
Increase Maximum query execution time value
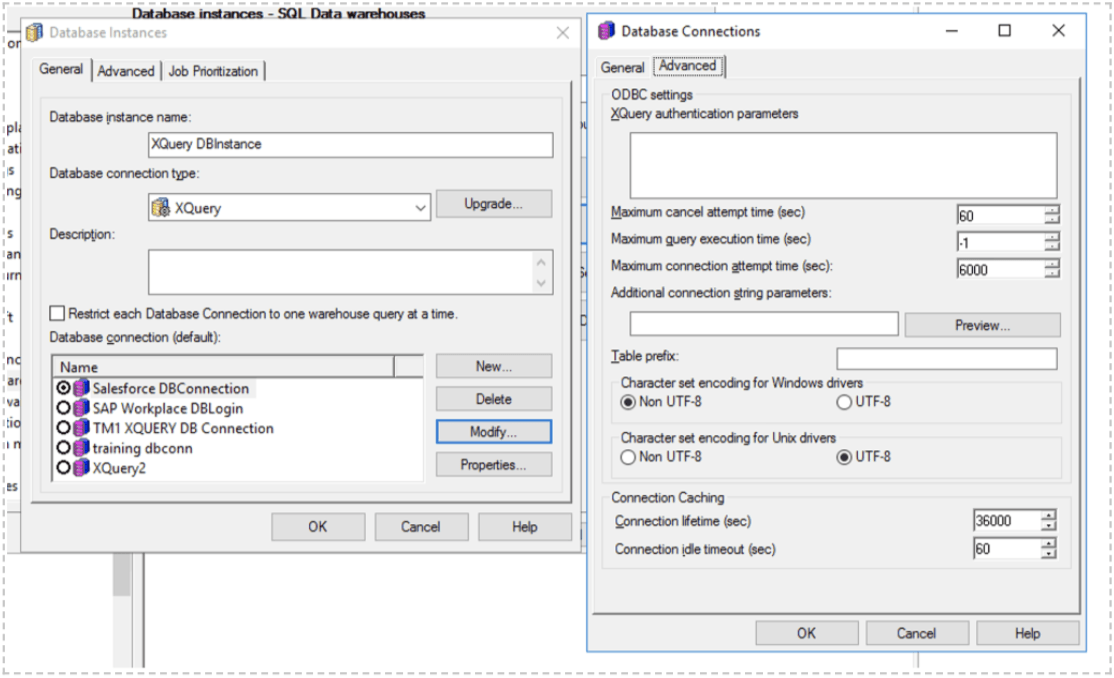1051,237
